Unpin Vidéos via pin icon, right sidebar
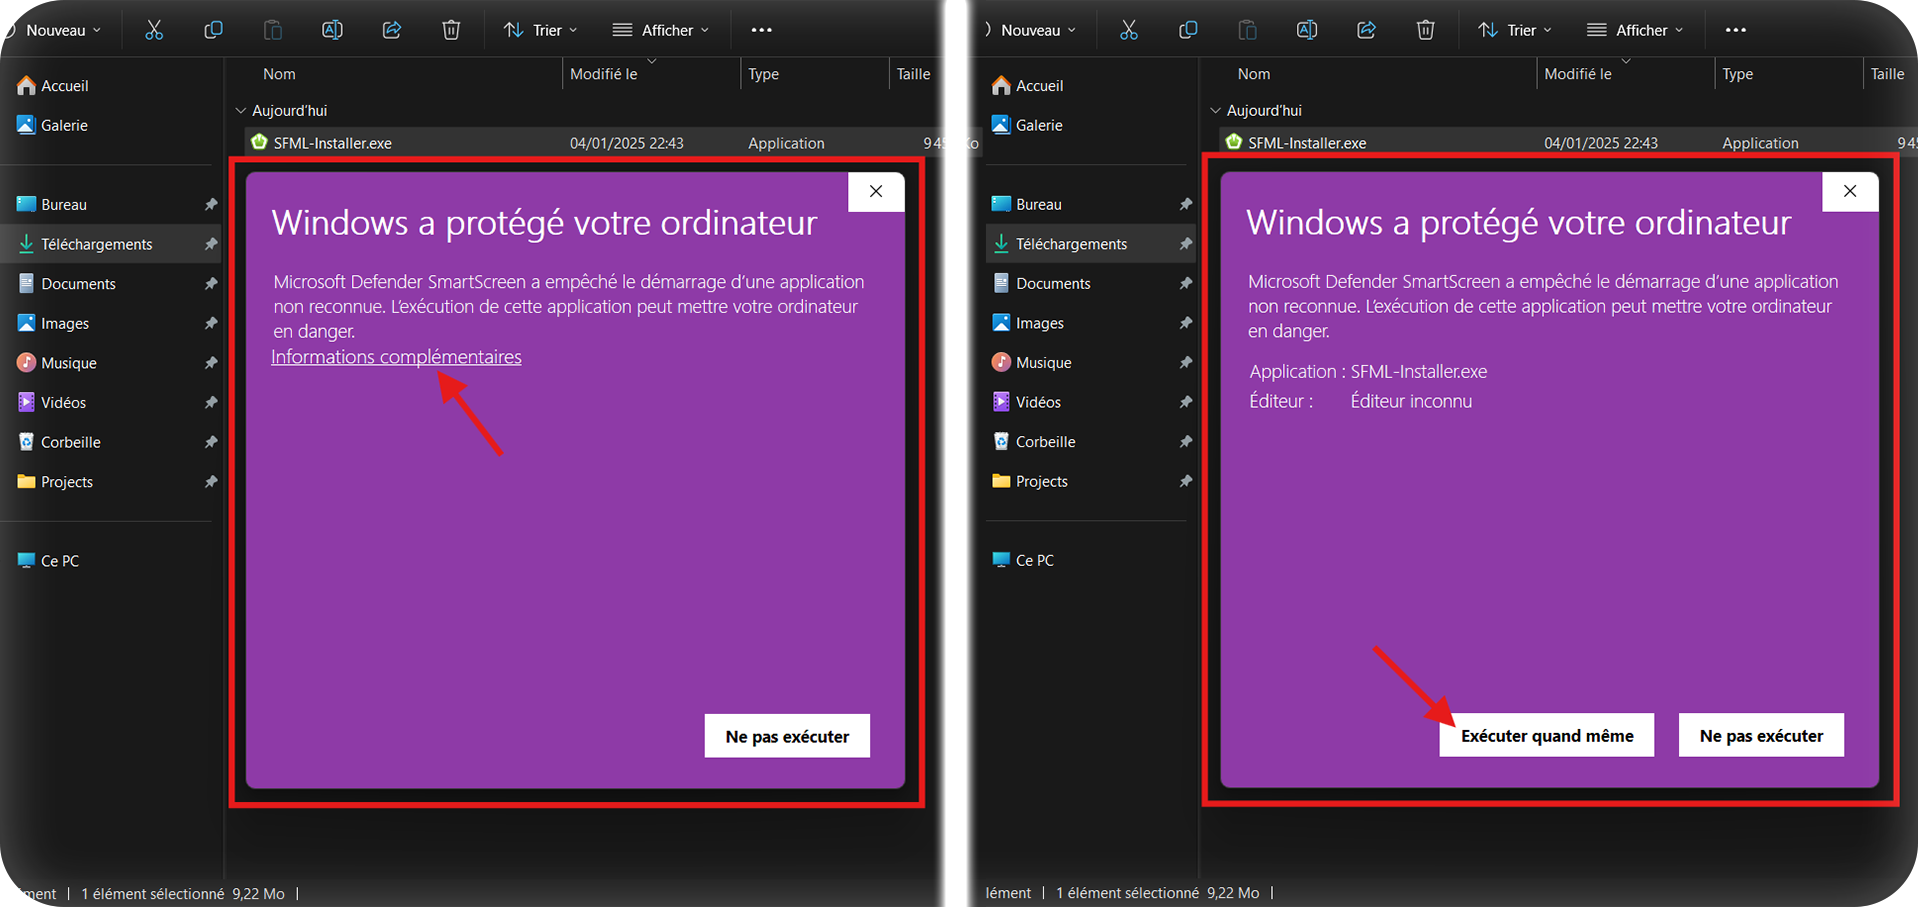1918x907 pixels. click(x=1186, y=402)
